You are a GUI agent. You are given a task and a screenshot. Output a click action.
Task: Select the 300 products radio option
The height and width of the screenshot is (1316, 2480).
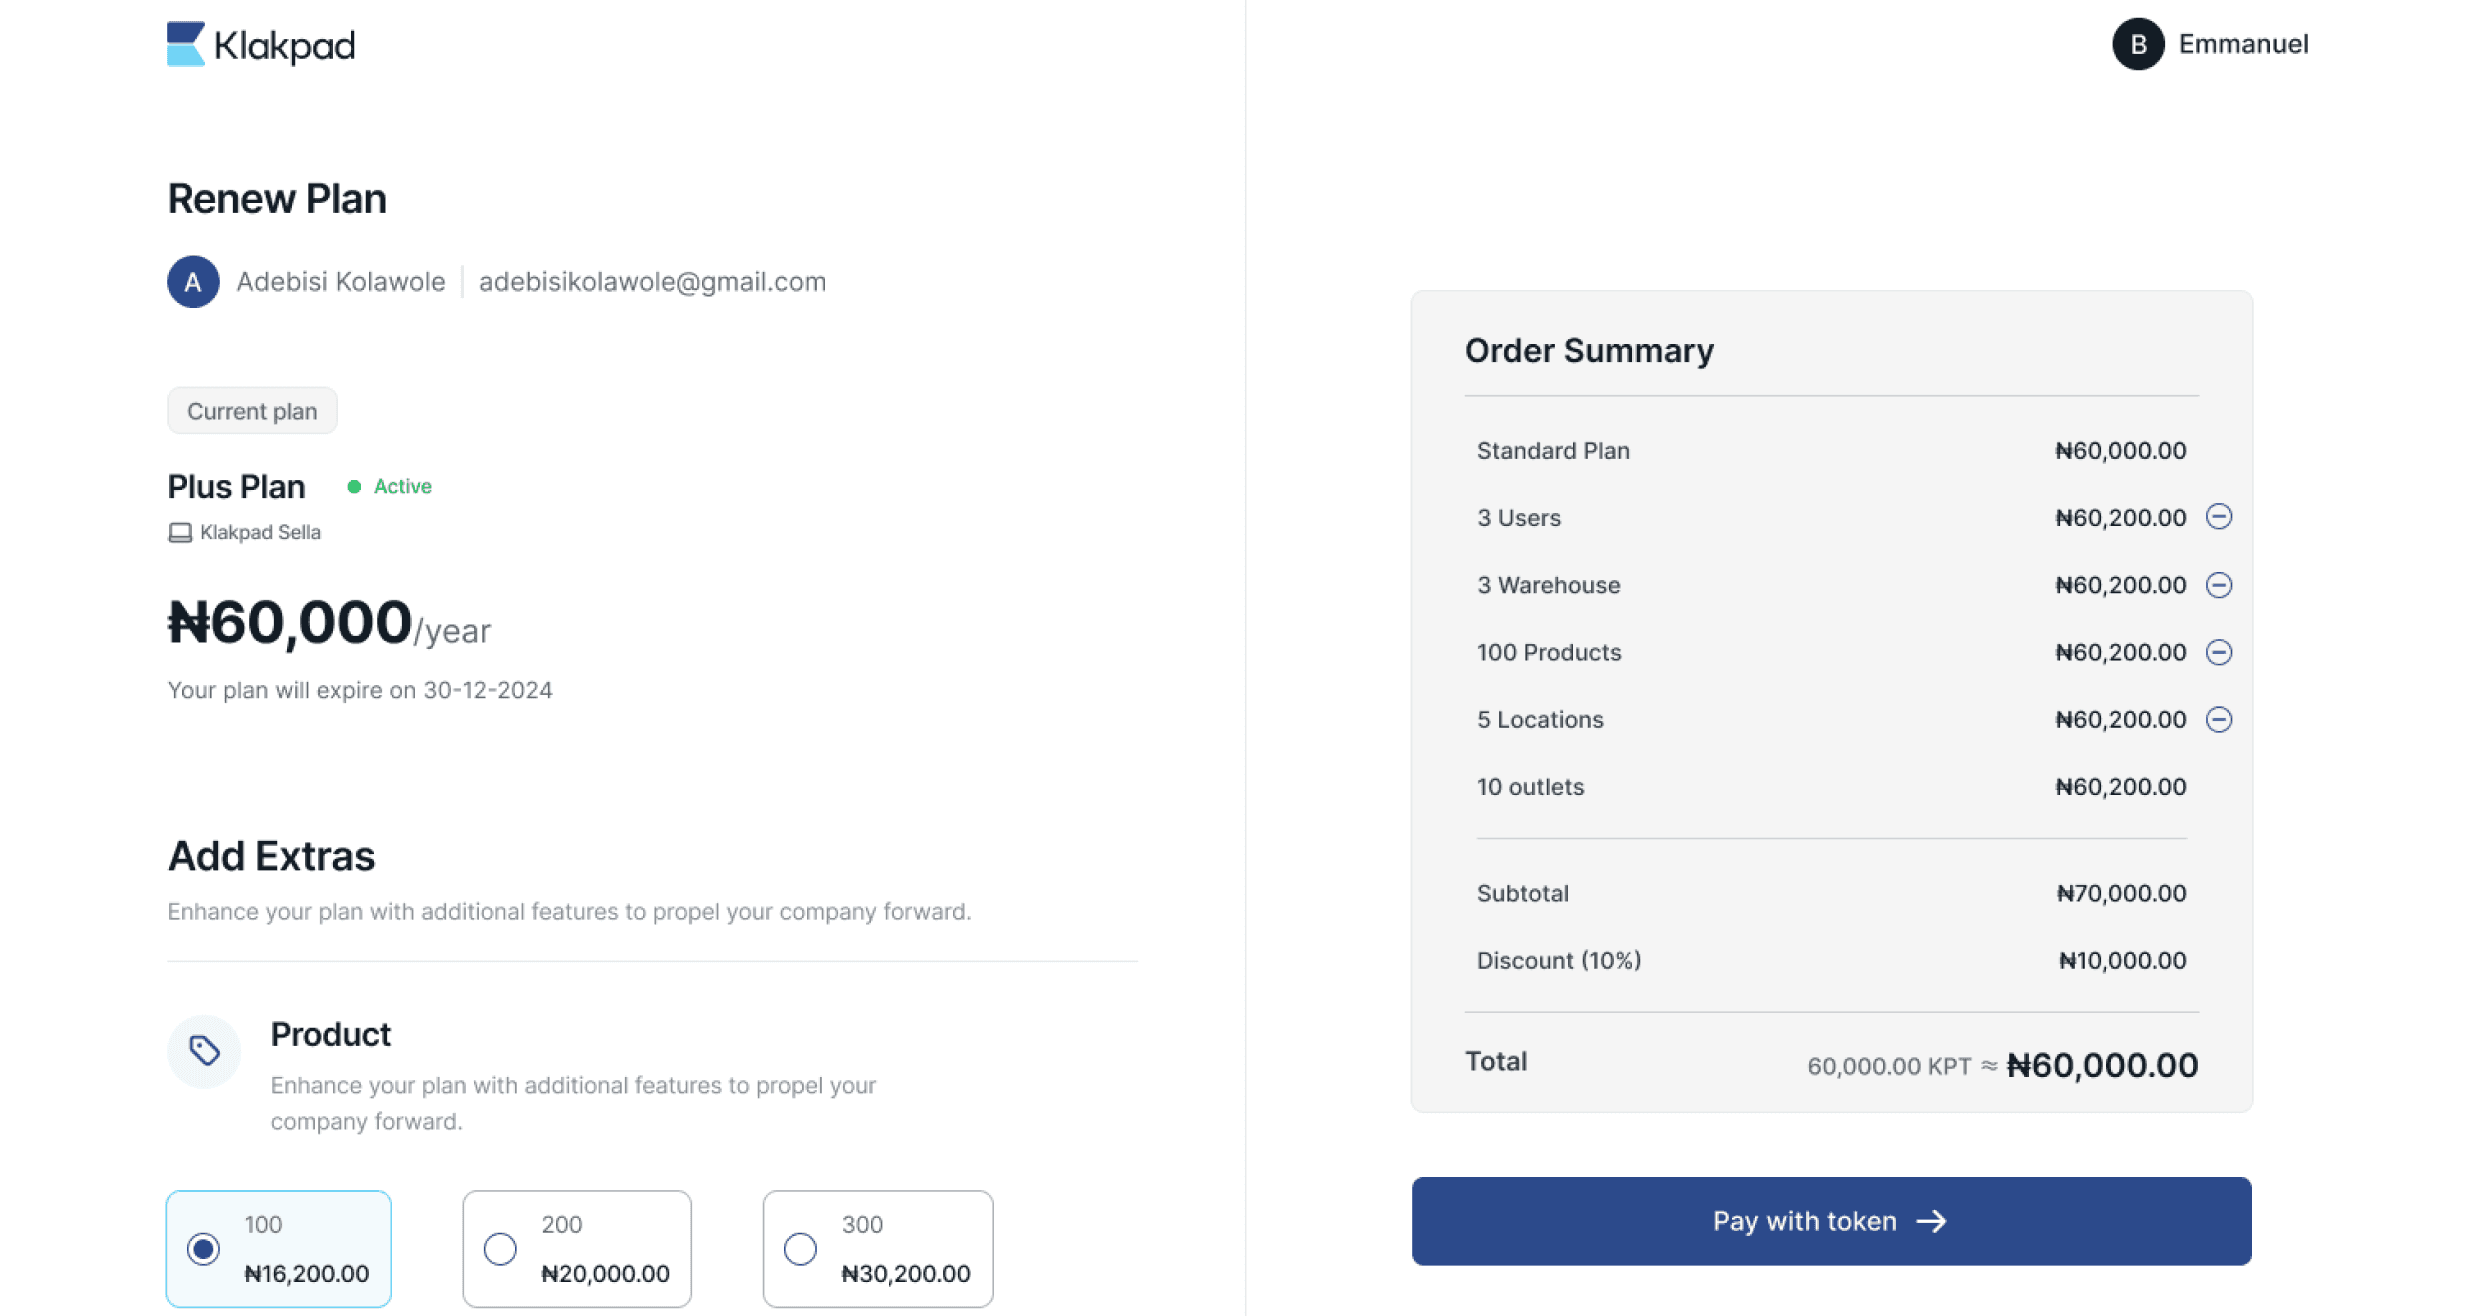[800, 1248]
